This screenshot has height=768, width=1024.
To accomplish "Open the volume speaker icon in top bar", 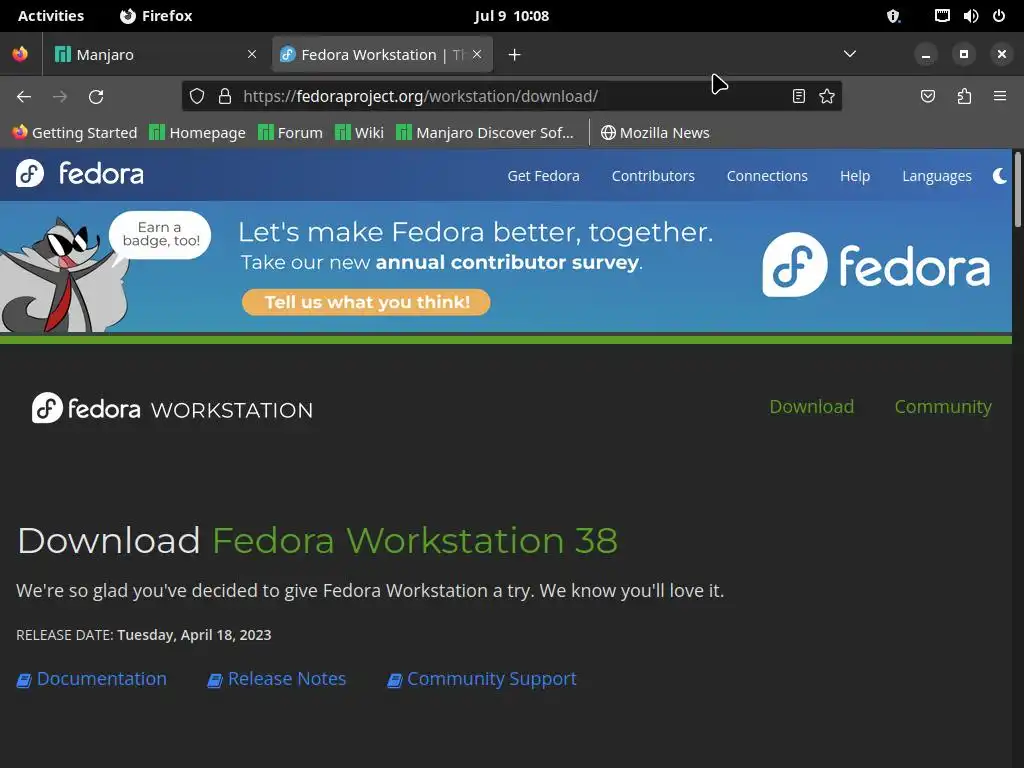I will pyautogui.click(x=970, y=16).
